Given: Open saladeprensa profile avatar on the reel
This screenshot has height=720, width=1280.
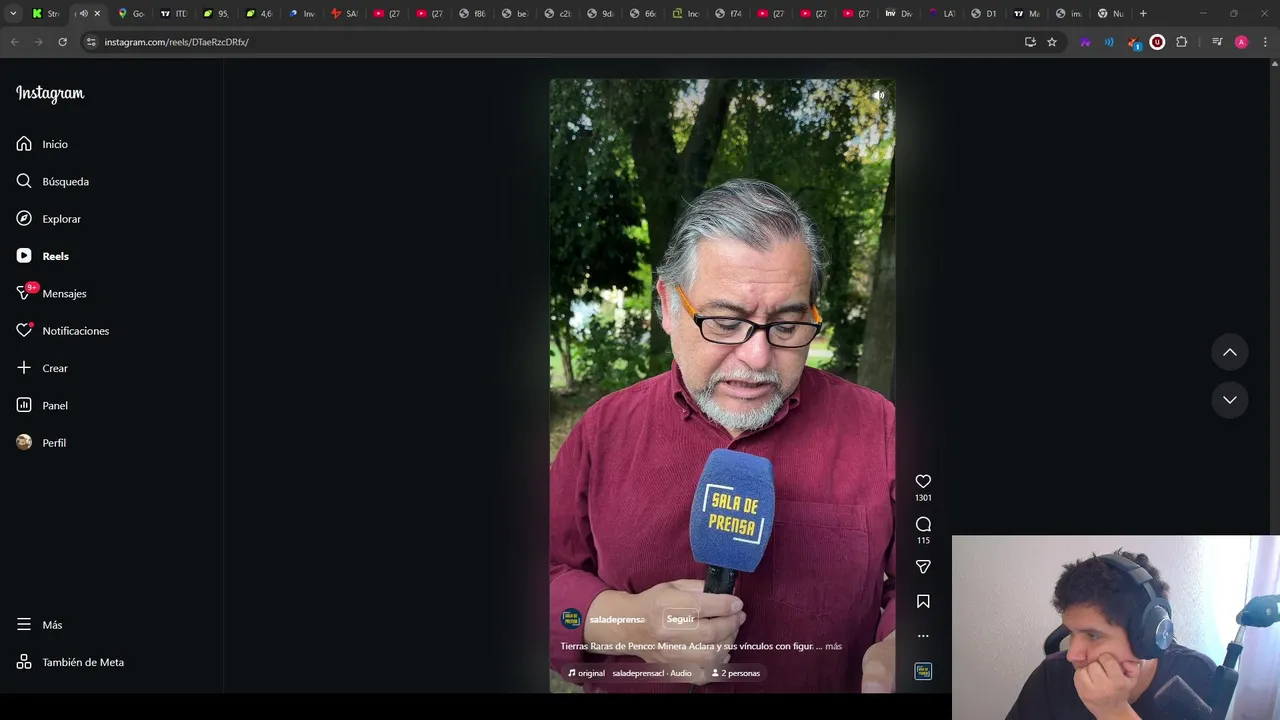Looking at the screenshot, I should [x=571, y=619].
